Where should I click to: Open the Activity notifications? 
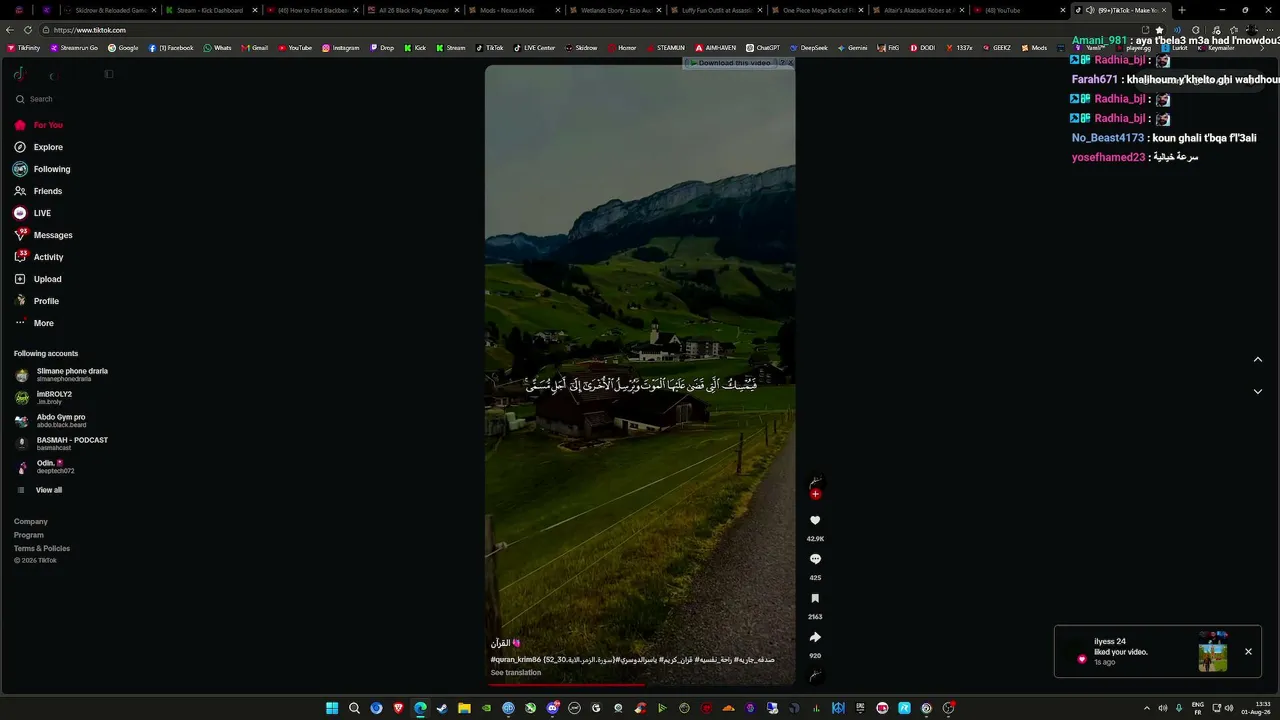[39, 257]
